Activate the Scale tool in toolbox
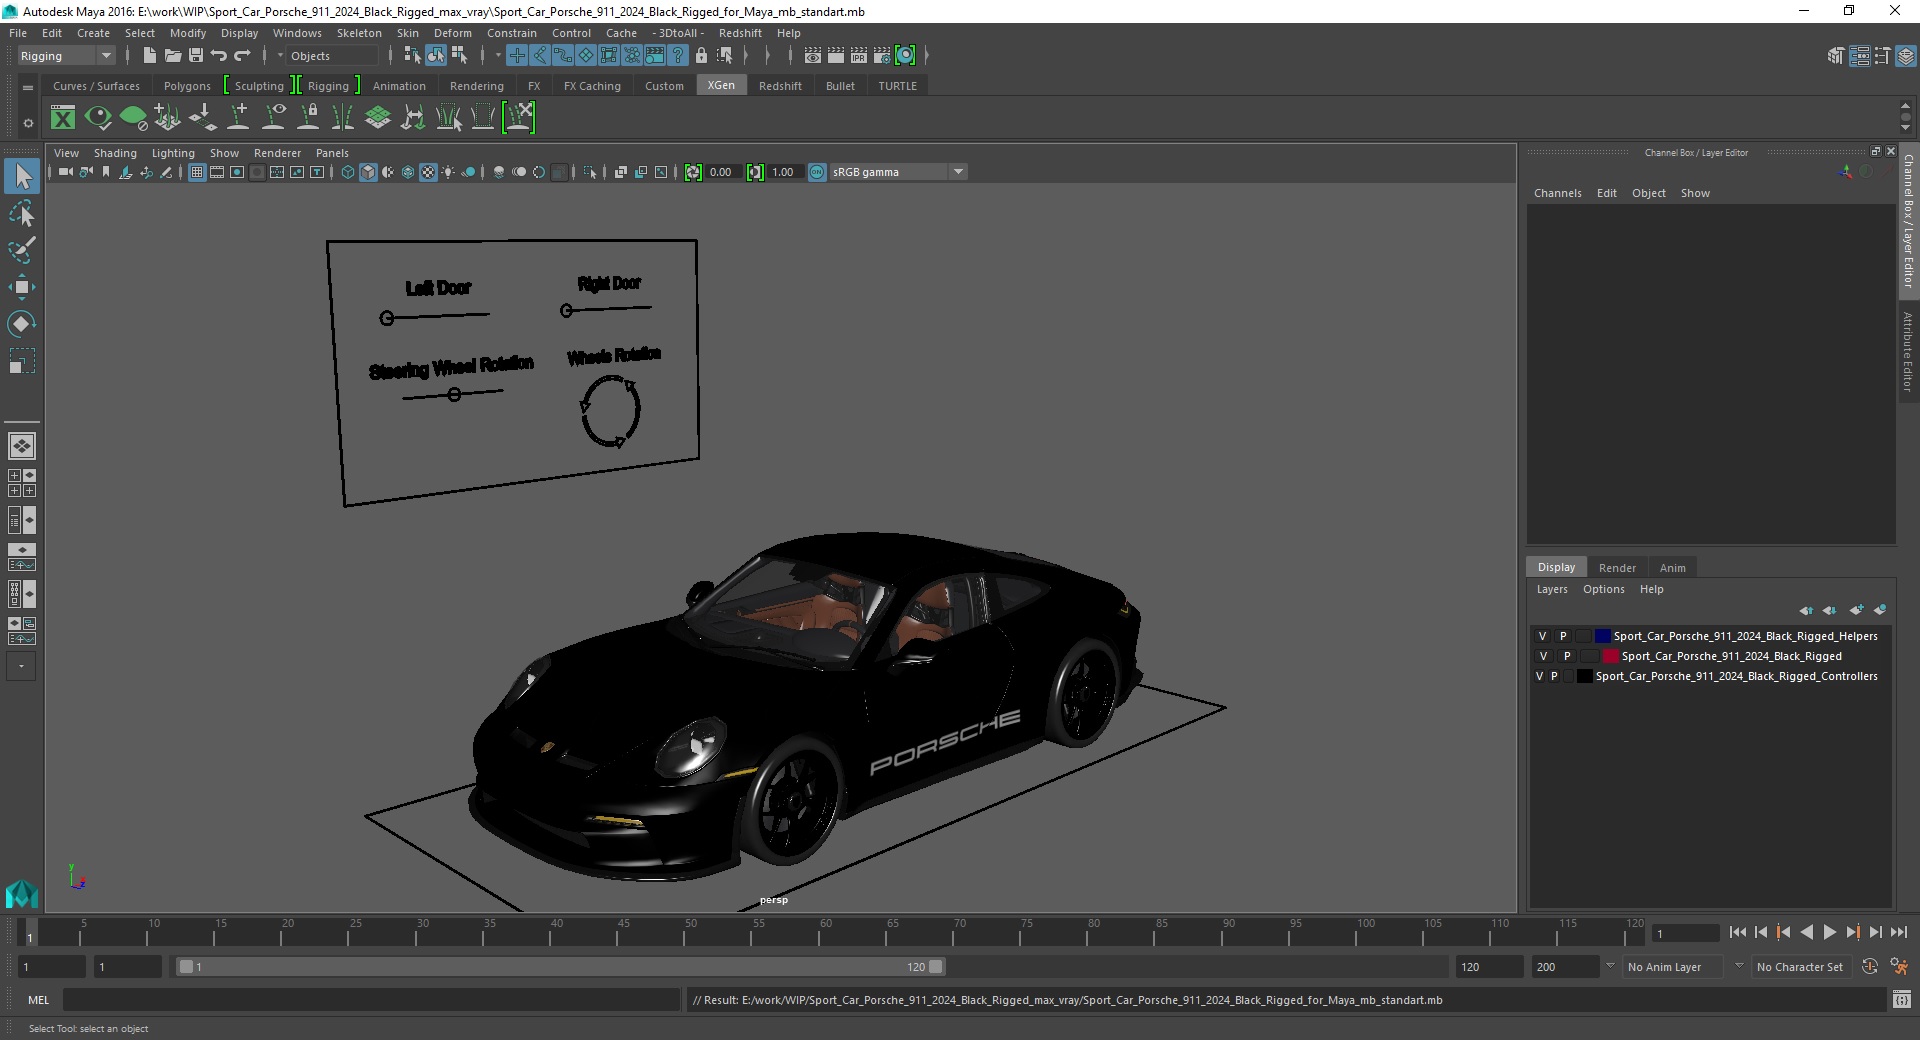Image resolution: width=1920 pixels, height=1040 pixels. pyautogui.click(x=22, y=360)
